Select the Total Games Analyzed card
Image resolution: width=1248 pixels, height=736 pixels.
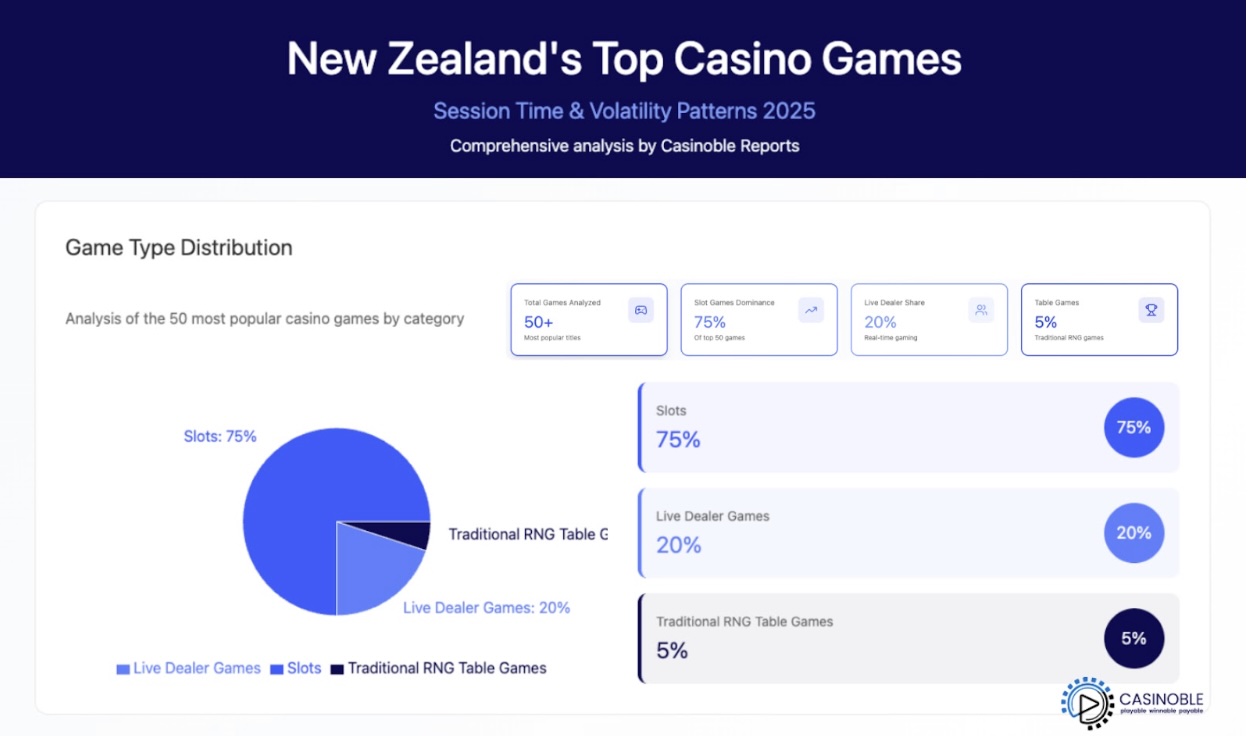click(x=588, y=320)
